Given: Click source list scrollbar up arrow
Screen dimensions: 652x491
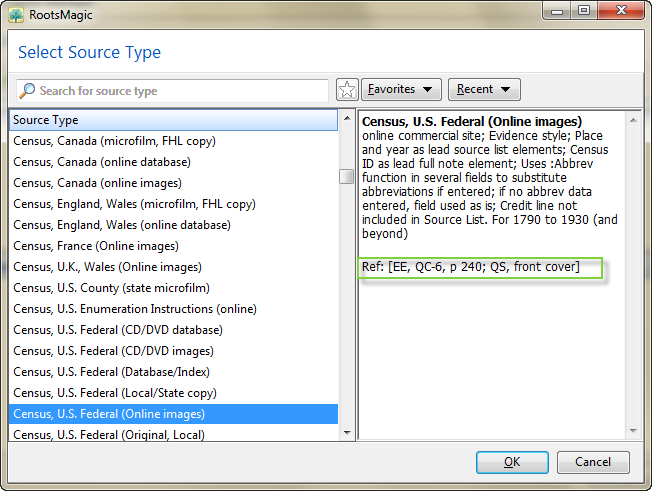Looking at the screenshot, I should [x=347, y=118].
